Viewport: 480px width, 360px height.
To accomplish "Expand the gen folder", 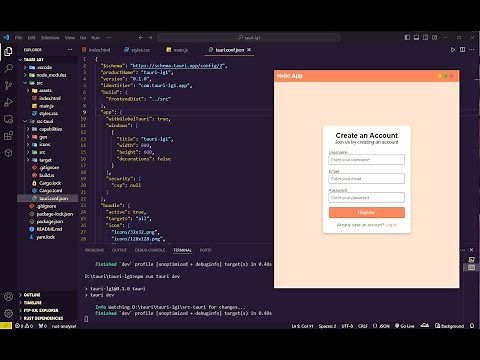I will coord(43,137).
